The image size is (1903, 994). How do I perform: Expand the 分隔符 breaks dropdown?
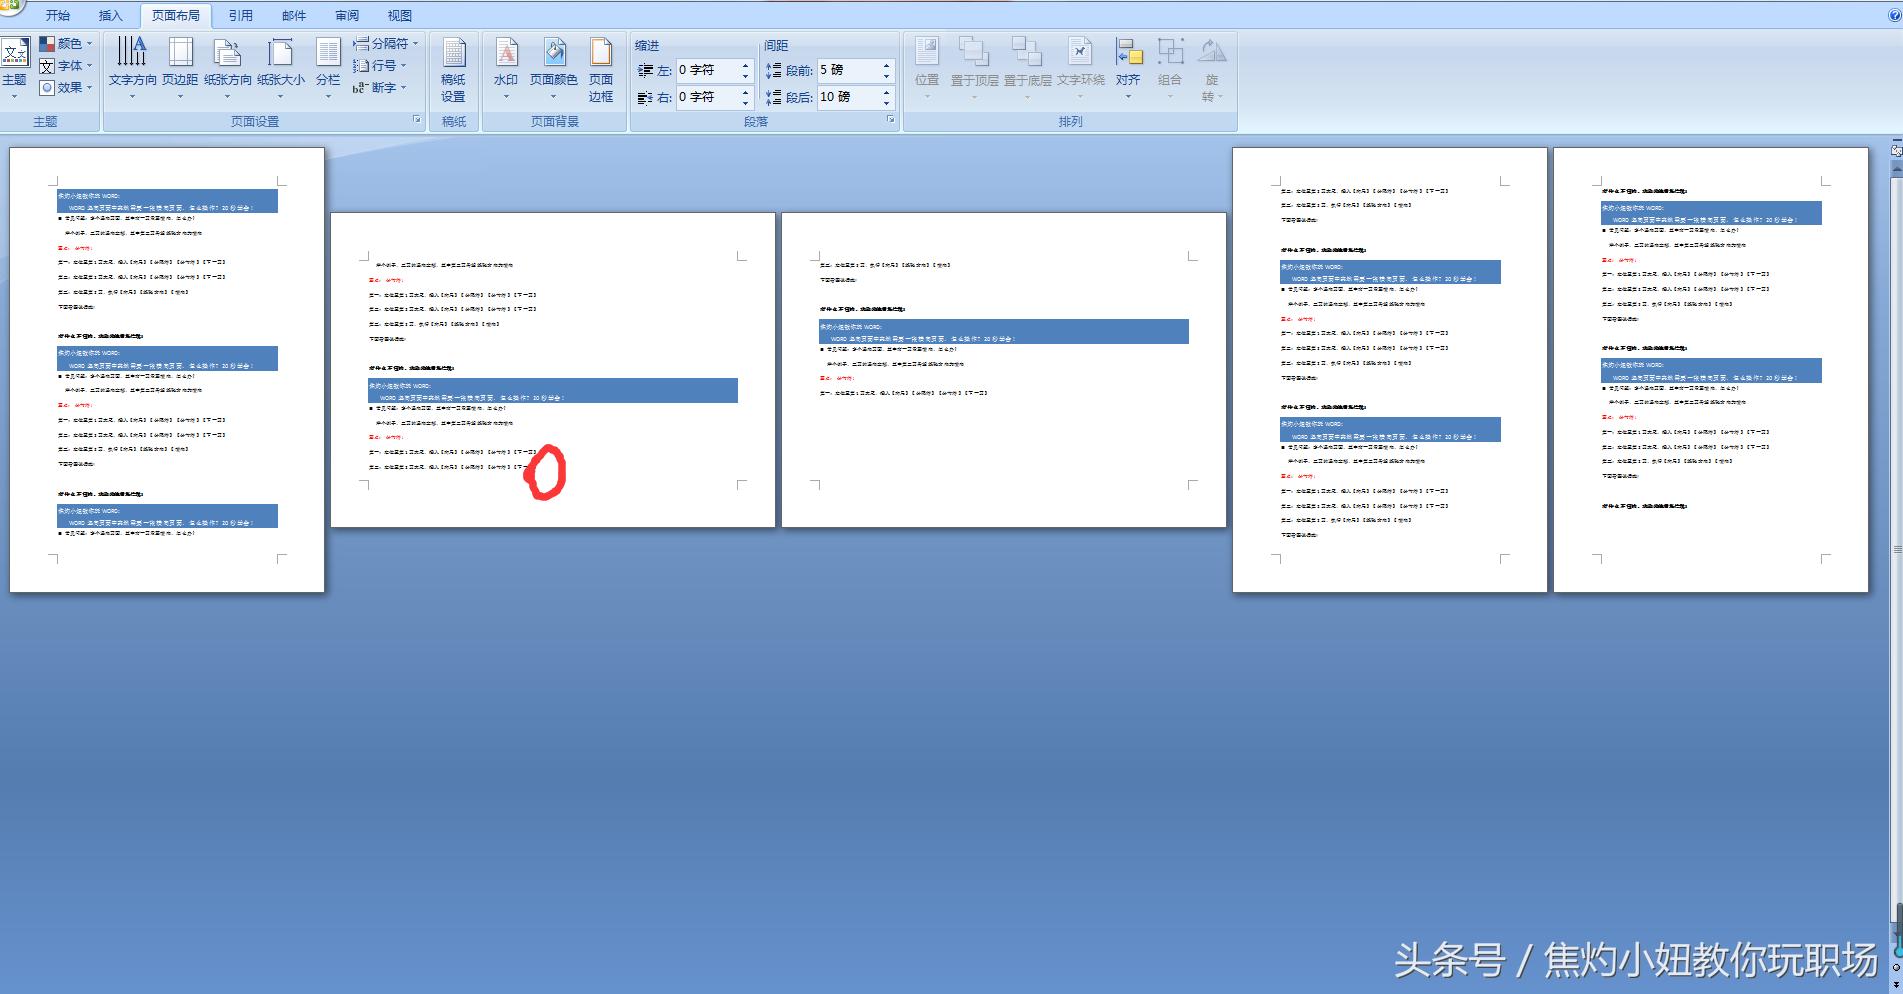(x=386, y=44)
